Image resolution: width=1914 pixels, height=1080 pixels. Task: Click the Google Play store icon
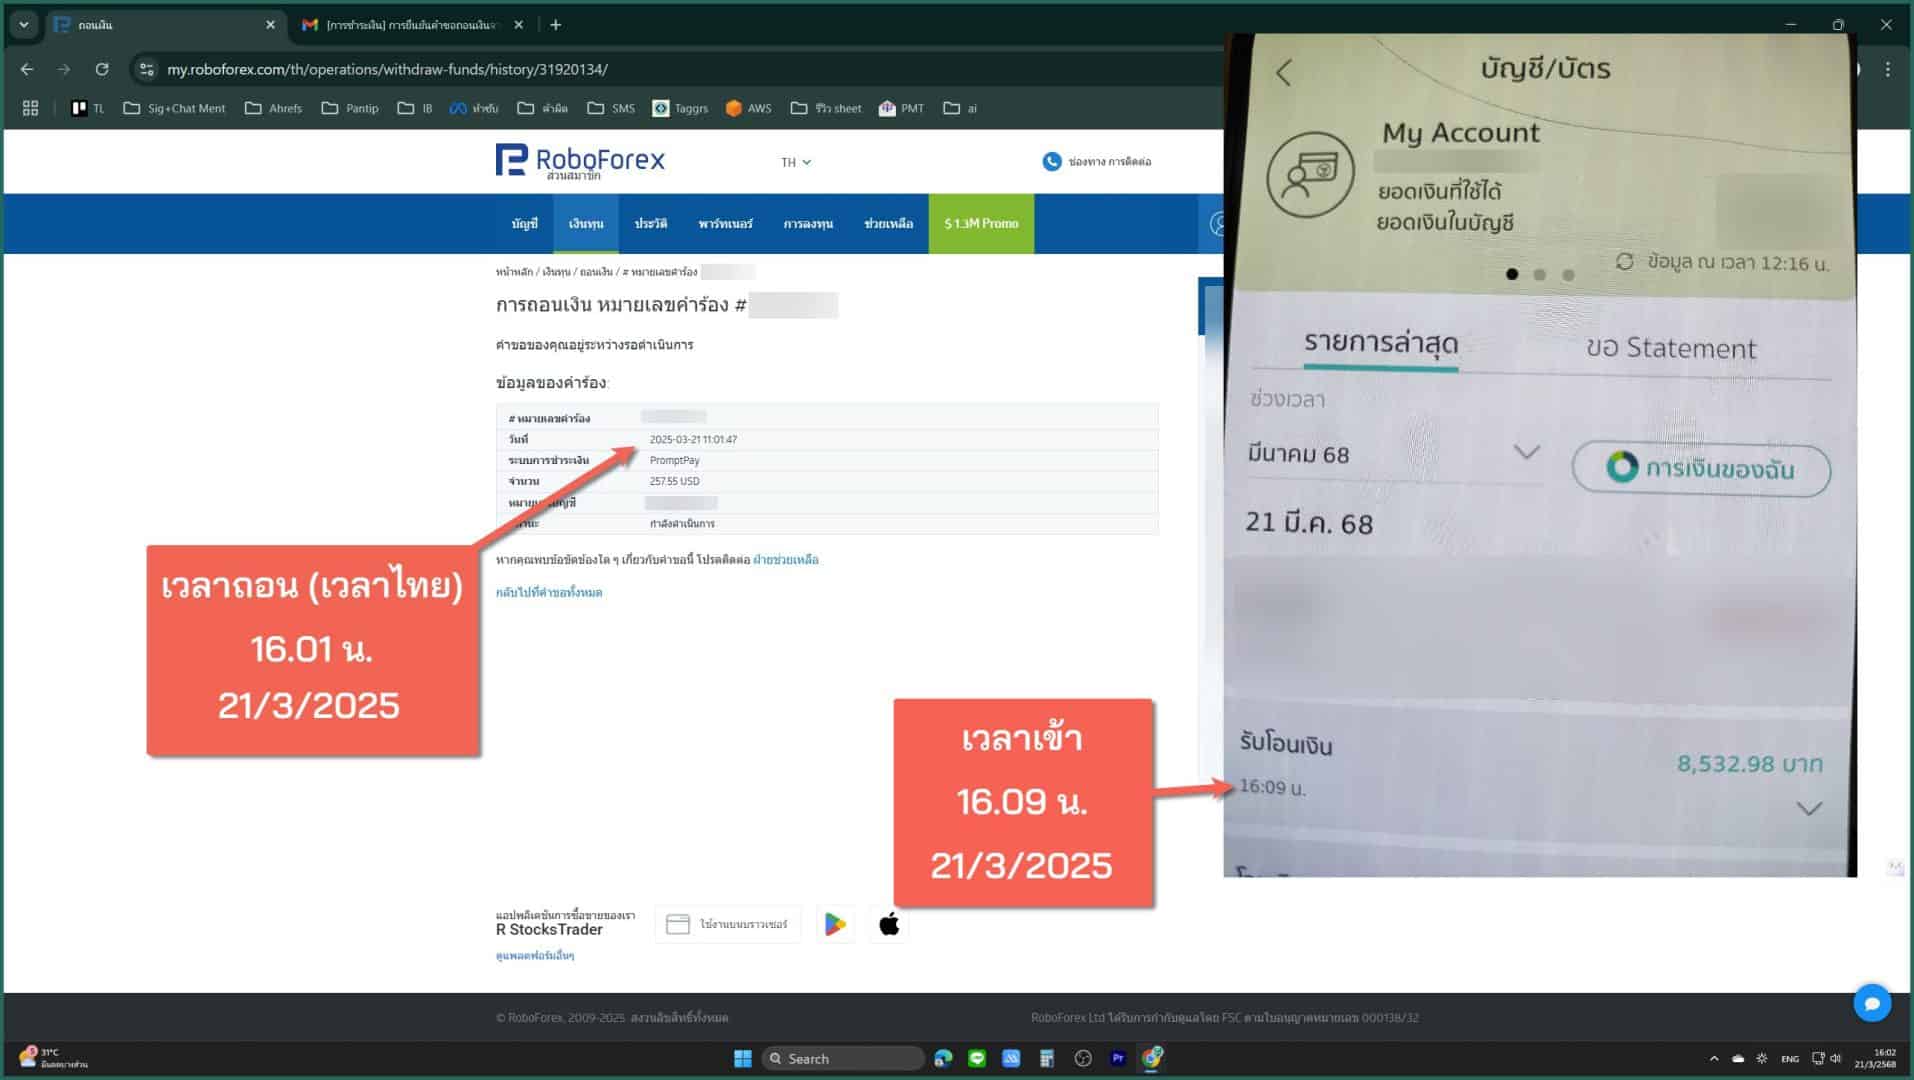835,924
